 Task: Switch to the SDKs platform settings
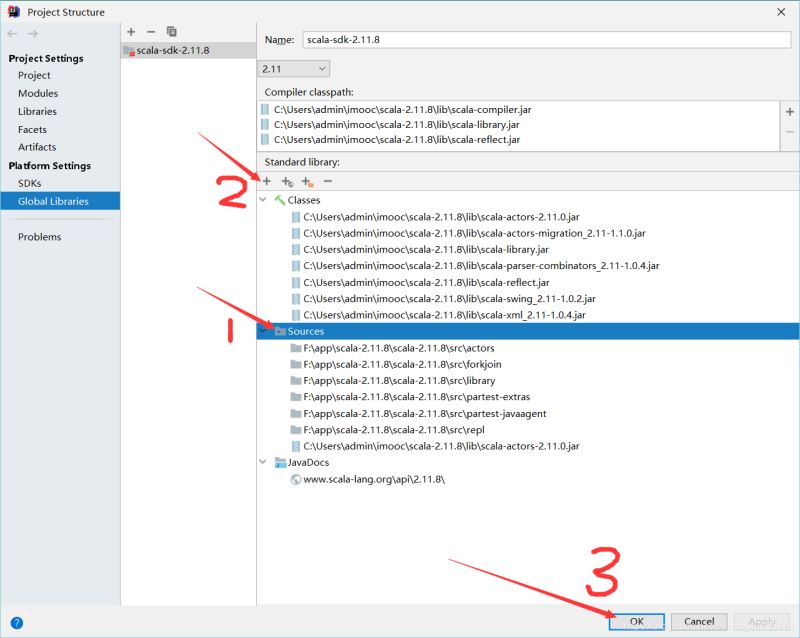pyautogui.click(x=30, y=183)
